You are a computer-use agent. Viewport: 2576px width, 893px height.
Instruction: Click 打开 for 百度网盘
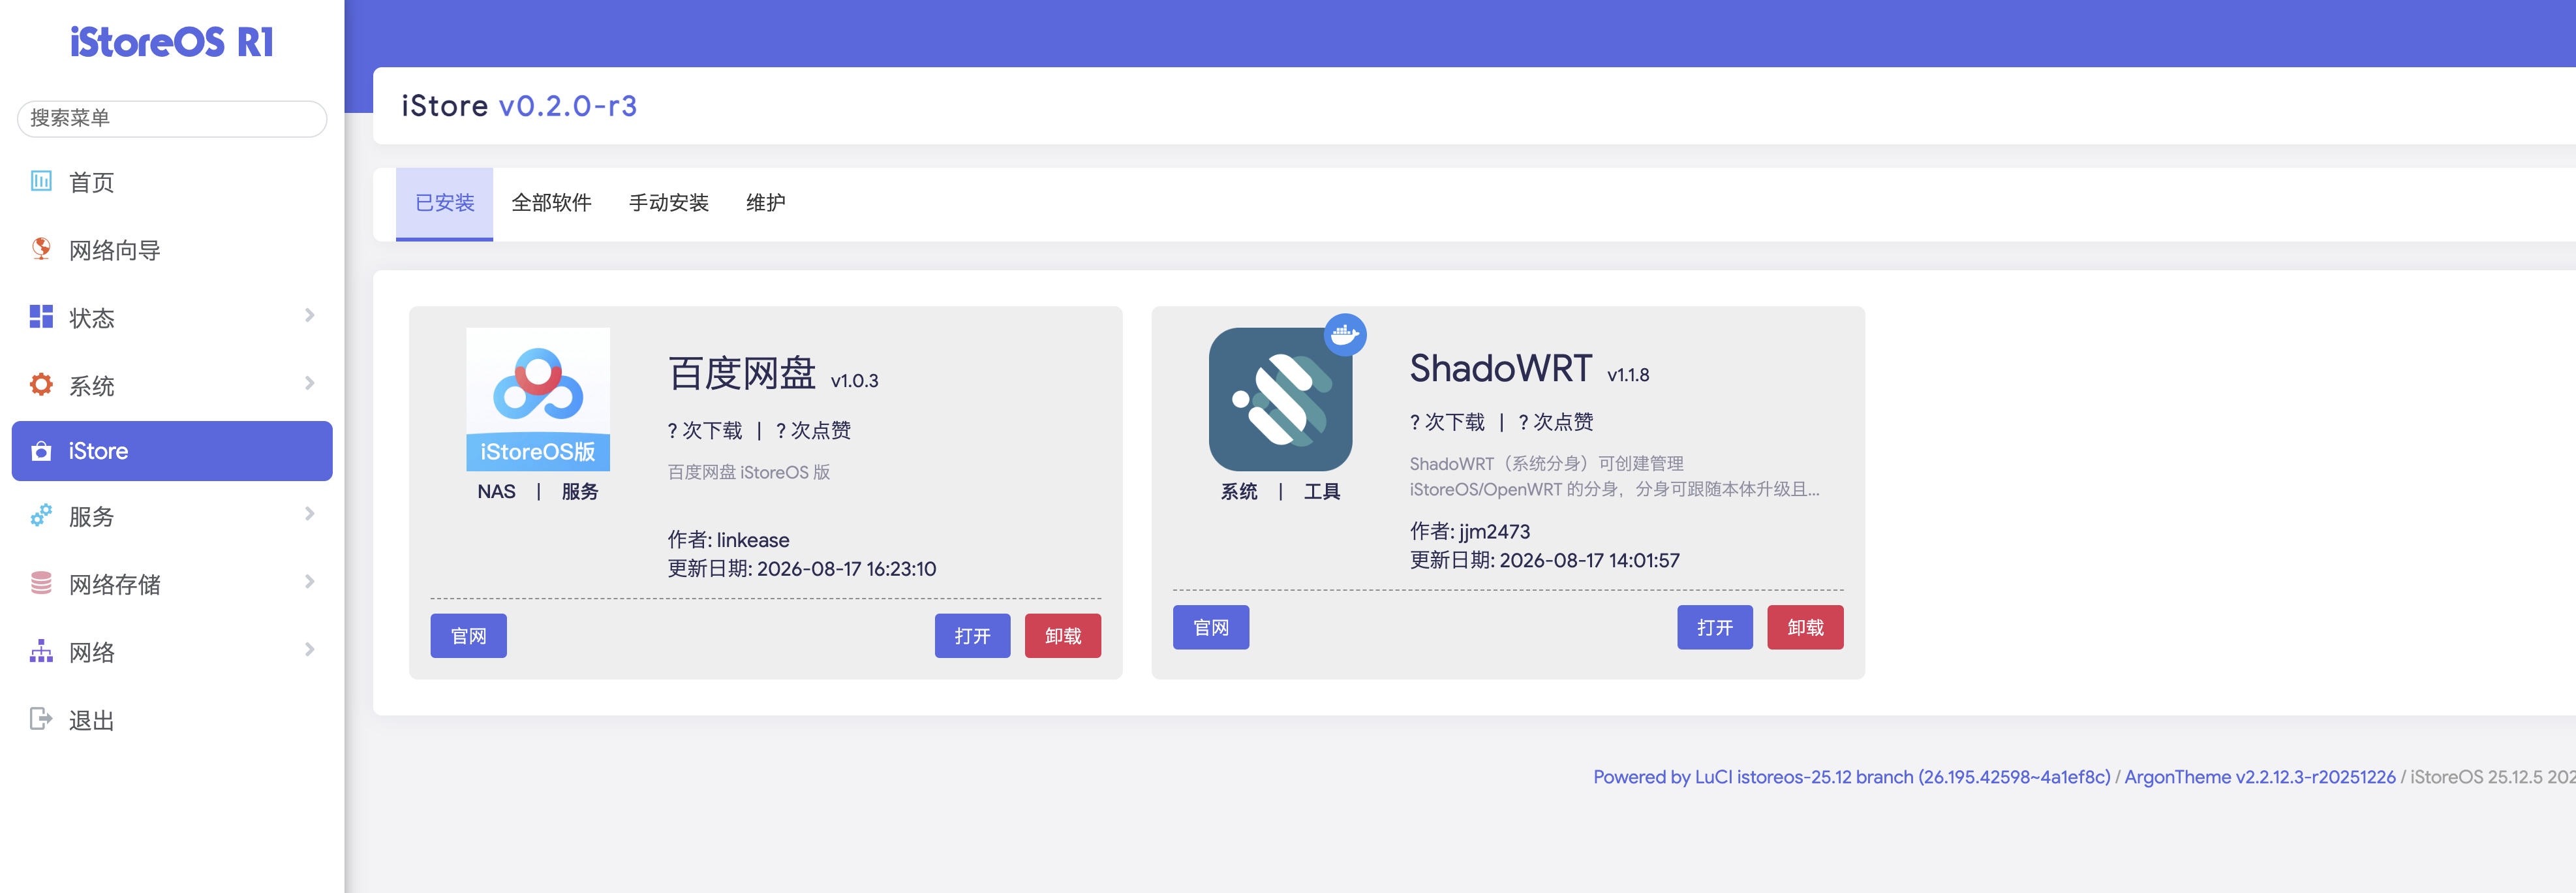coord(972,636)
